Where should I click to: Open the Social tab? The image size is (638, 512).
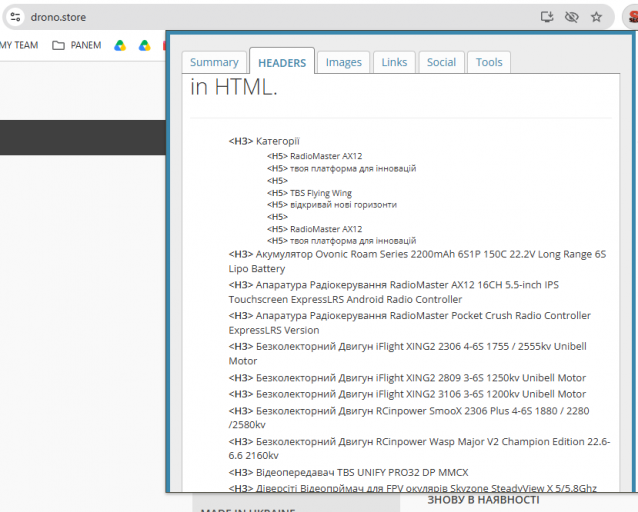[x=441, y=62]
